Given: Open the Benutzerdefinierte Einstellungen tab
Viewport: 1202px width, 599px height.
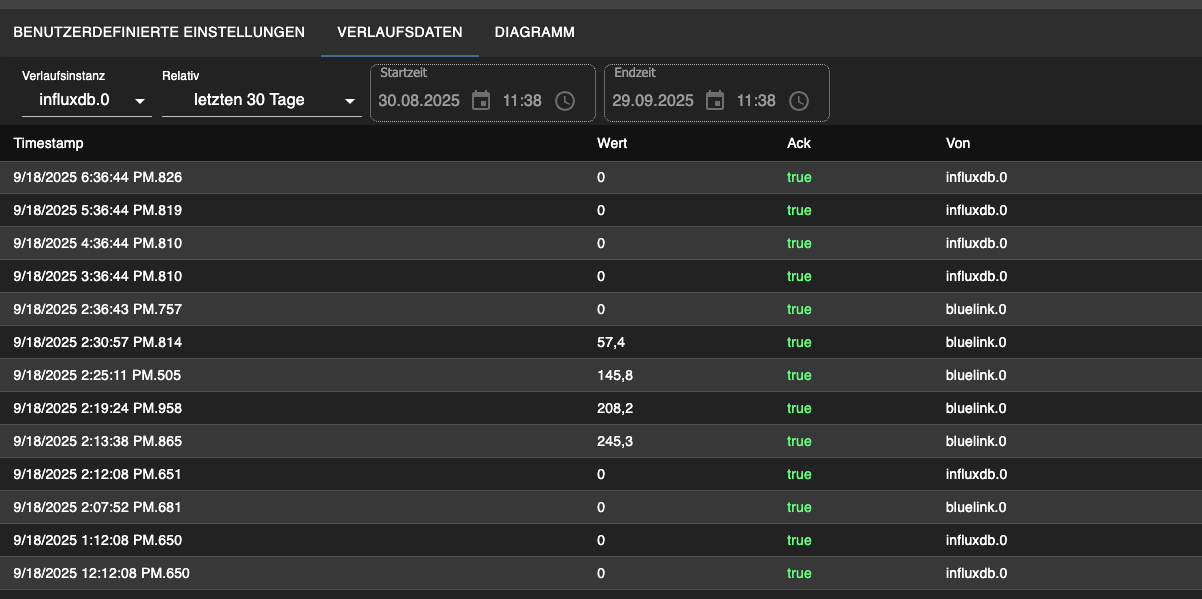Looking at the screenshot, I should [x=159, y=32].
